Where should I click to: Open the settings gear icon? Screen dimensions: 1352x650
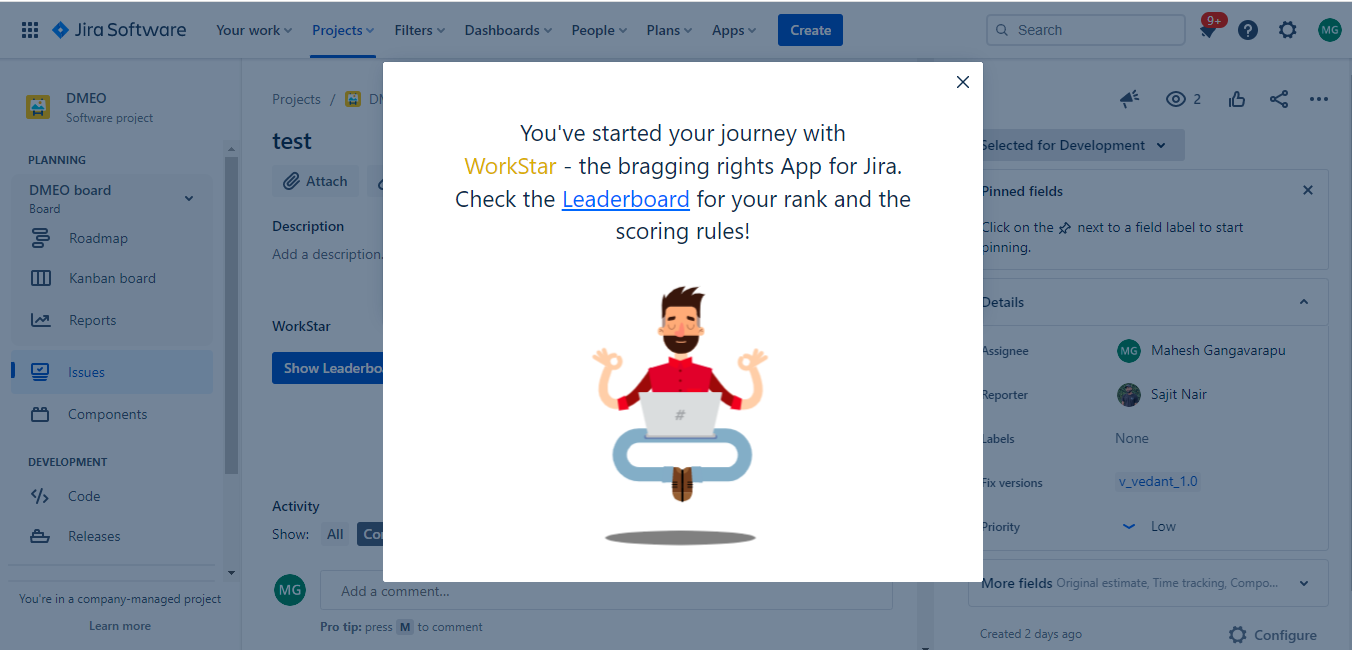pos(1288,30)
